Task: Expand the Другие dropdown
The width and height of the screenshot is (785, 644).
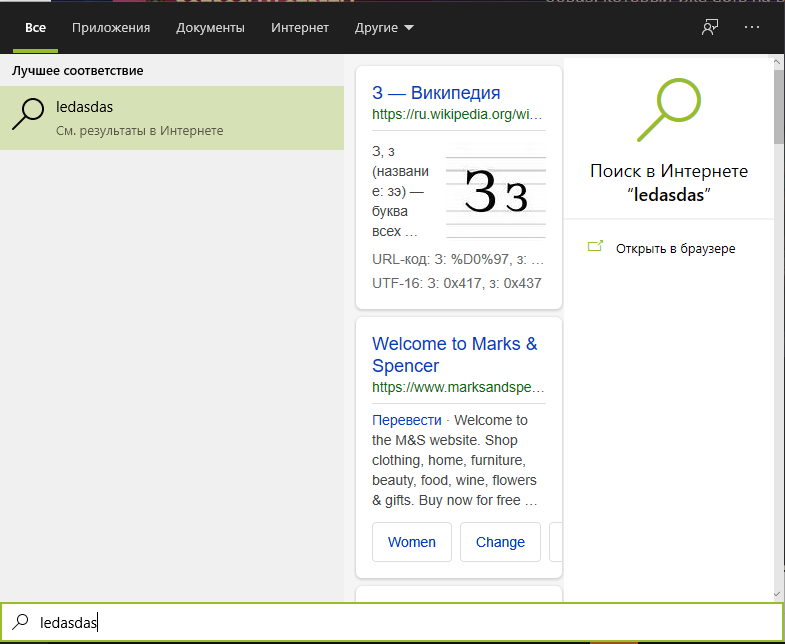Action: point(384,28)
